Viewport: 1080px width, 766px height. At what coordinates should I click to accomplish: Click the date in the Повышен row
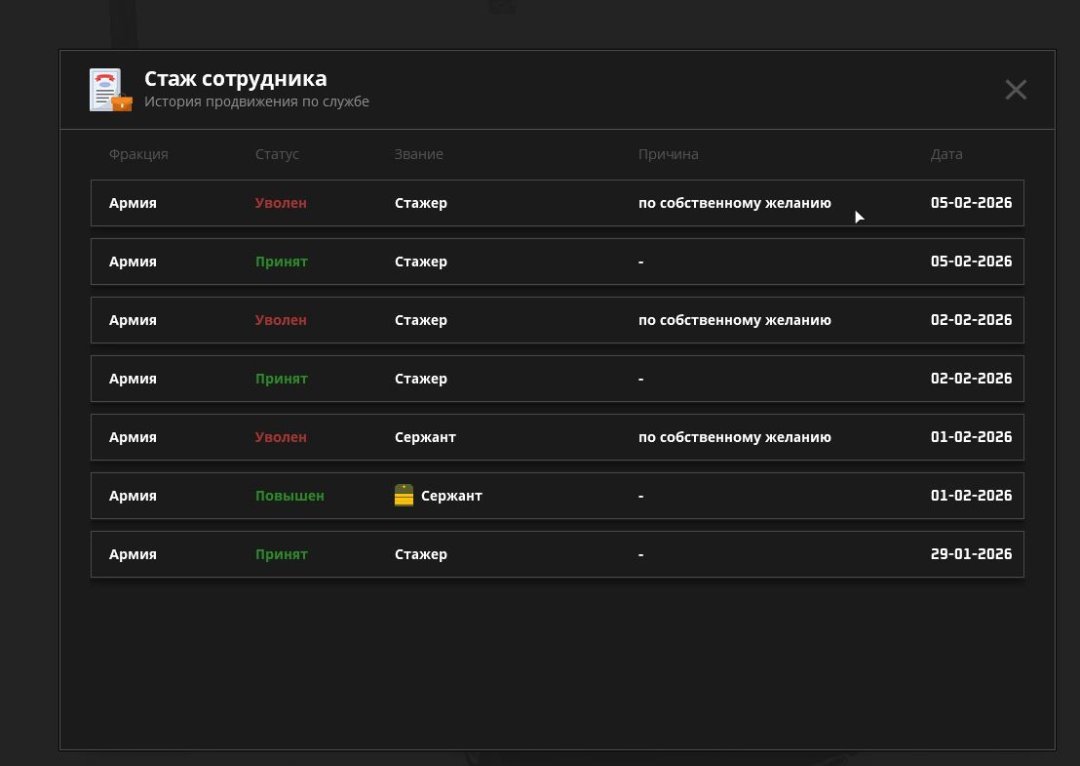pos(970,496)
